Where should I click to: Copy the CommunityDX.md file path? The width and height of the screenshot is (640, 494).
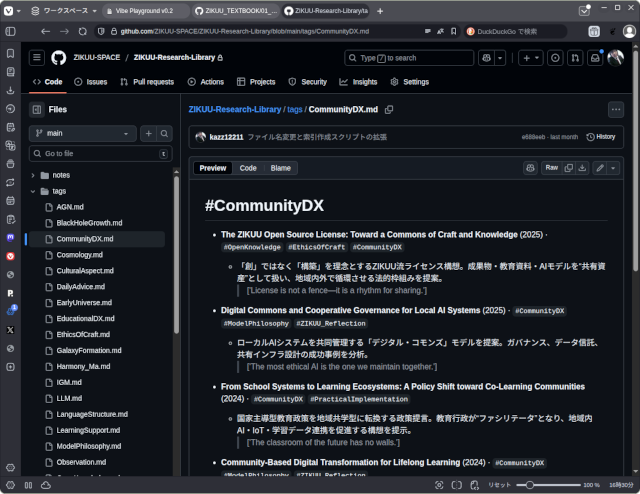point(389,109)
